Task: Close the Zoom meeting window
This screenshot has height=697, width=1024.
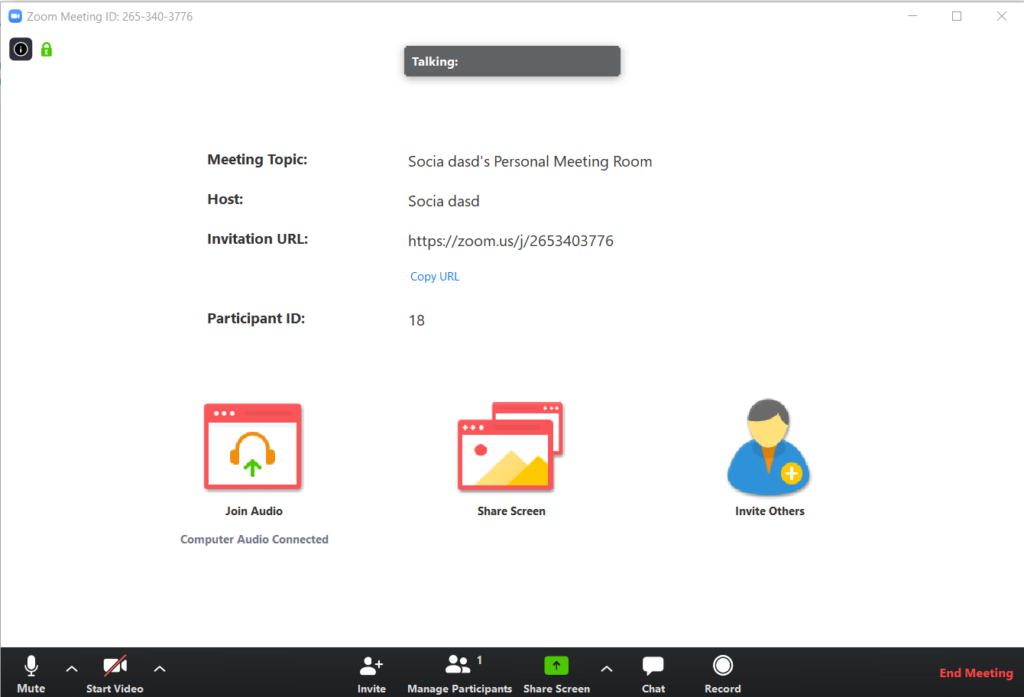Action: (1001, 16)
